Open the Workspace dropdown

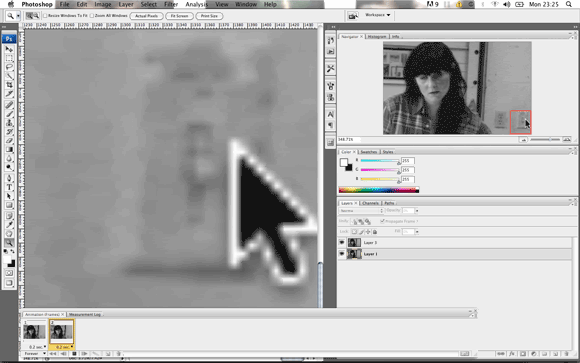click(378, 15)
